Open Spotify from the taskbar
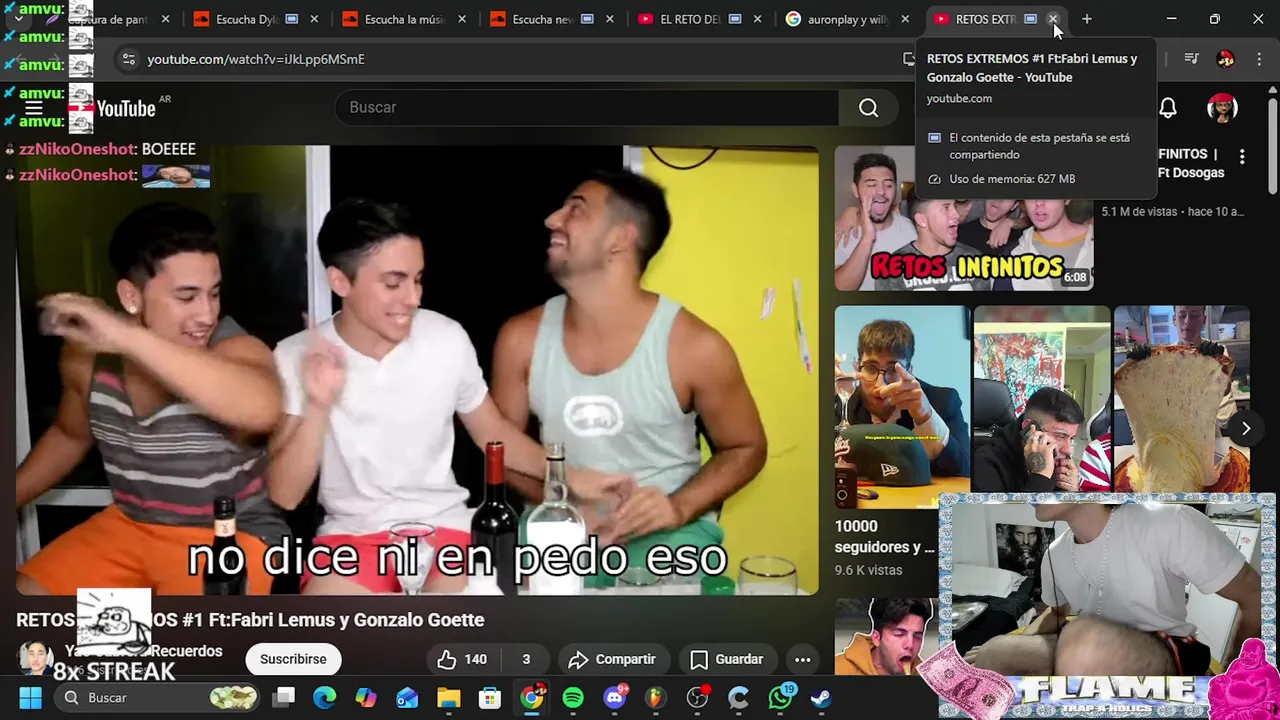1280x720 pixels. 573,697
